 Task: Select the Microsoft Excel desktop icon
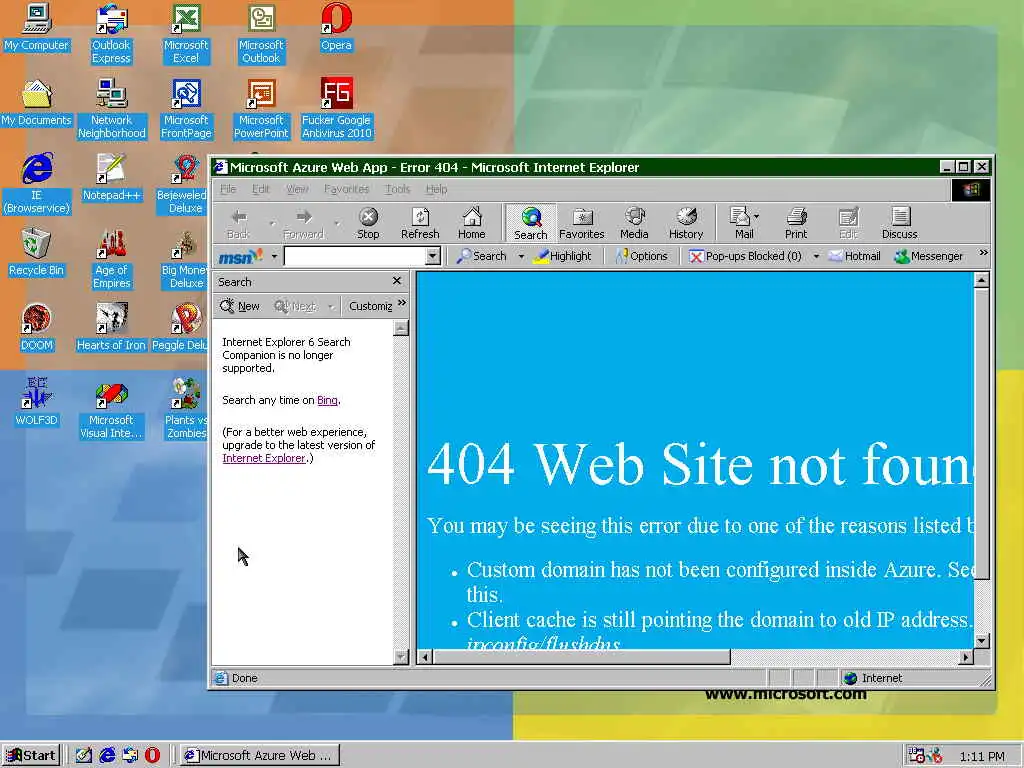pos(186,34)
